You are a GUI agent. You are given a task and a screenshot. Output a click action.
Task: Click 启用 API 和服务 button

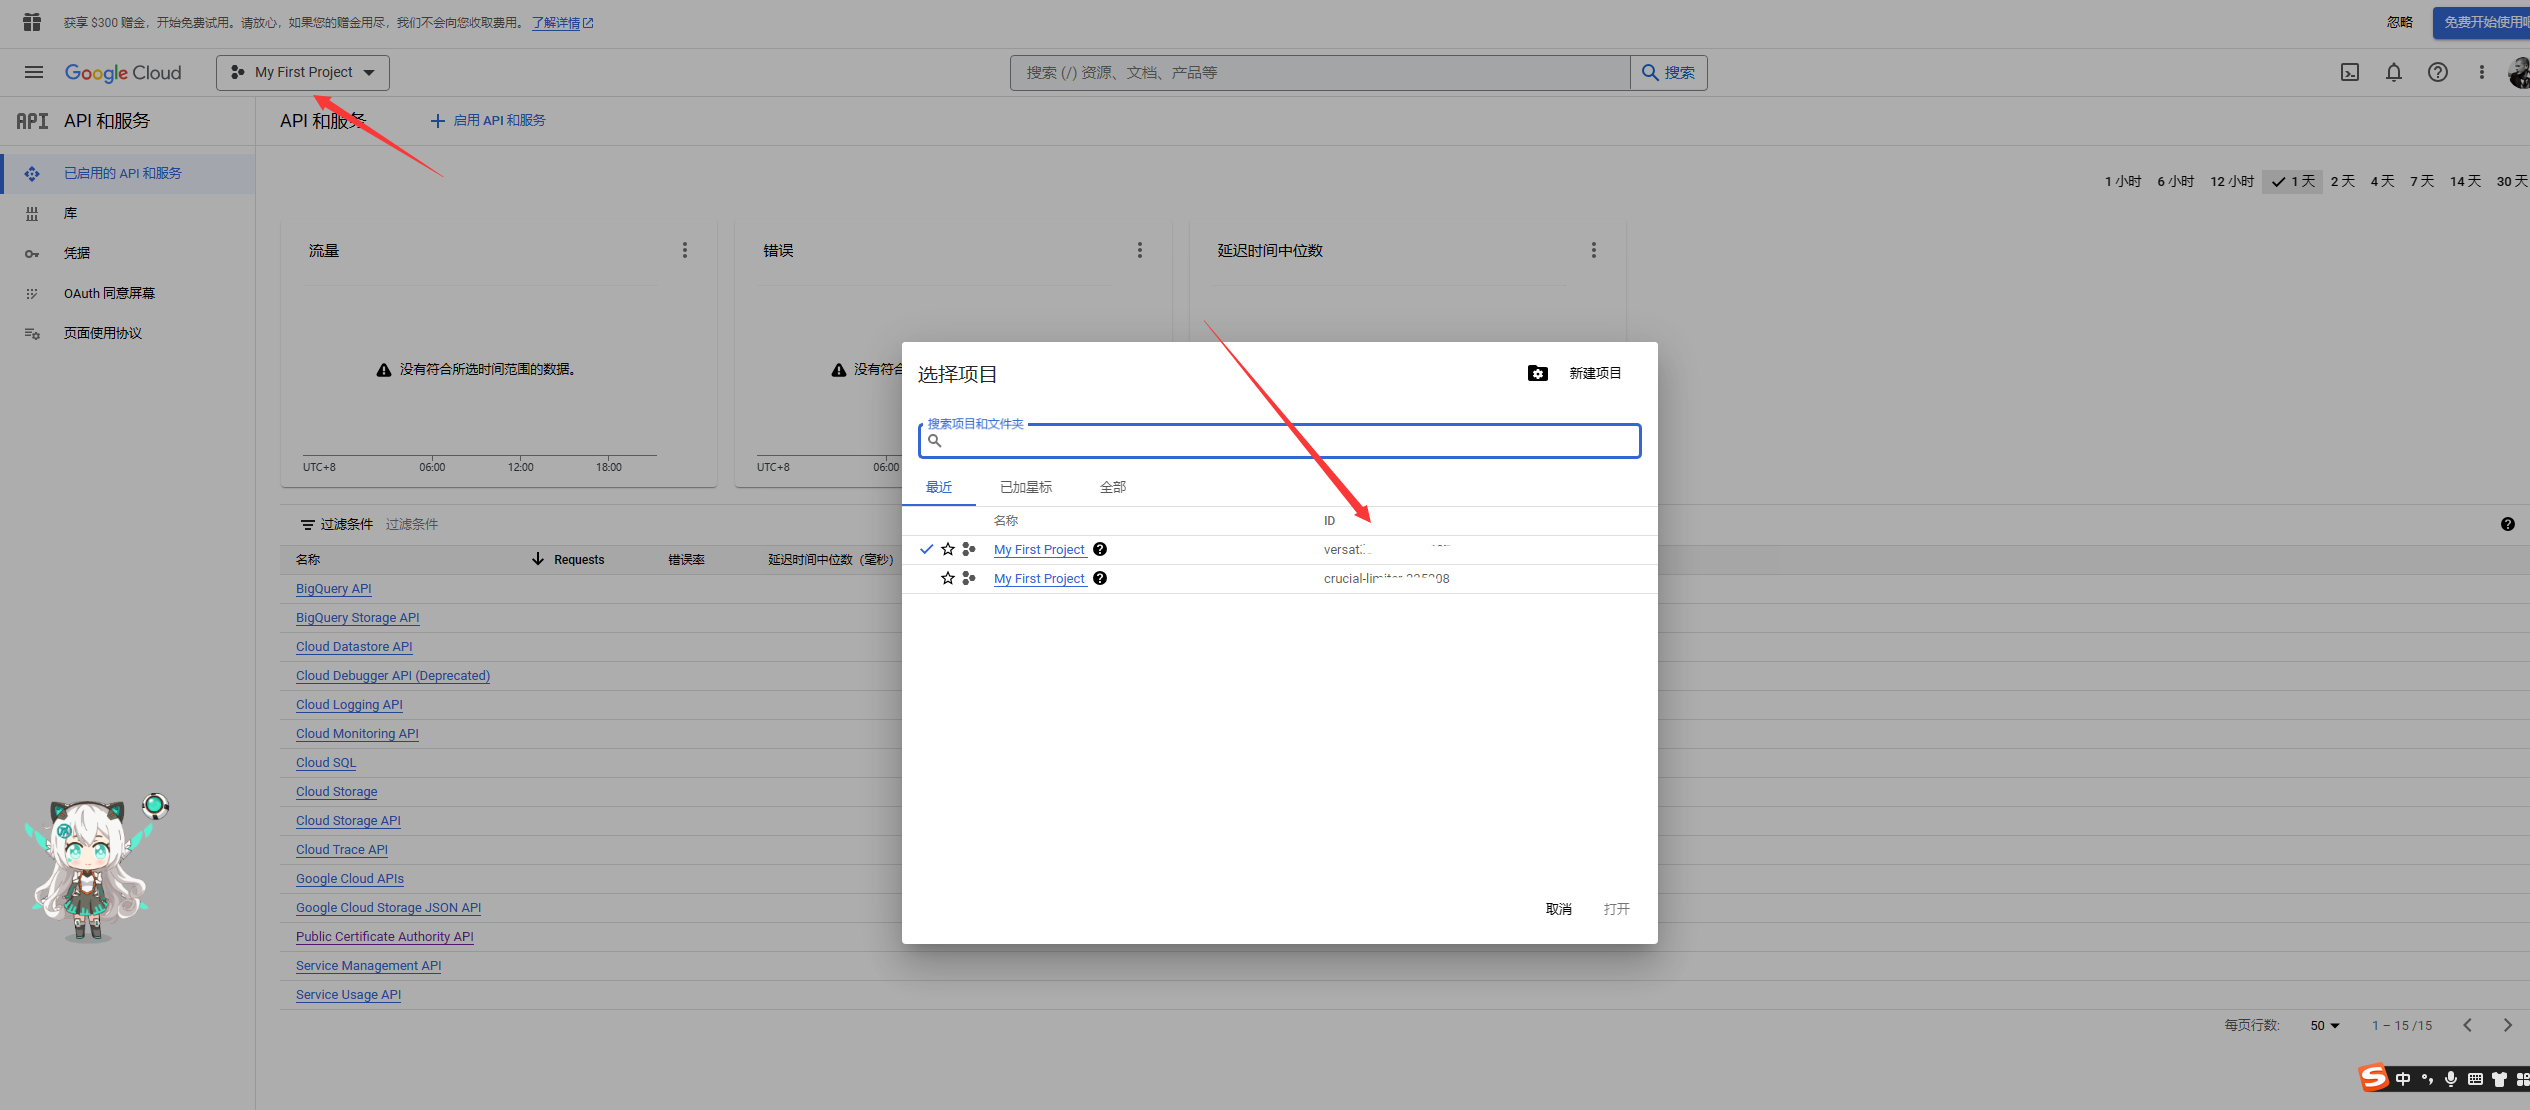pos(488,120)
